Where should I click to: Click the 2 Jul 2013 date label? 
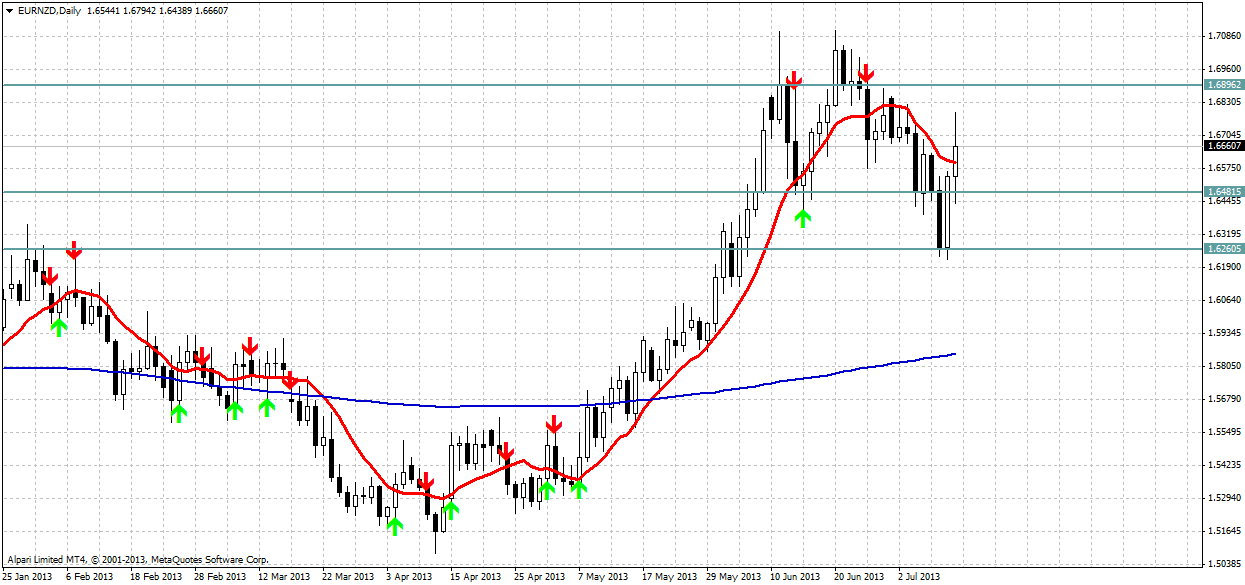920,577
